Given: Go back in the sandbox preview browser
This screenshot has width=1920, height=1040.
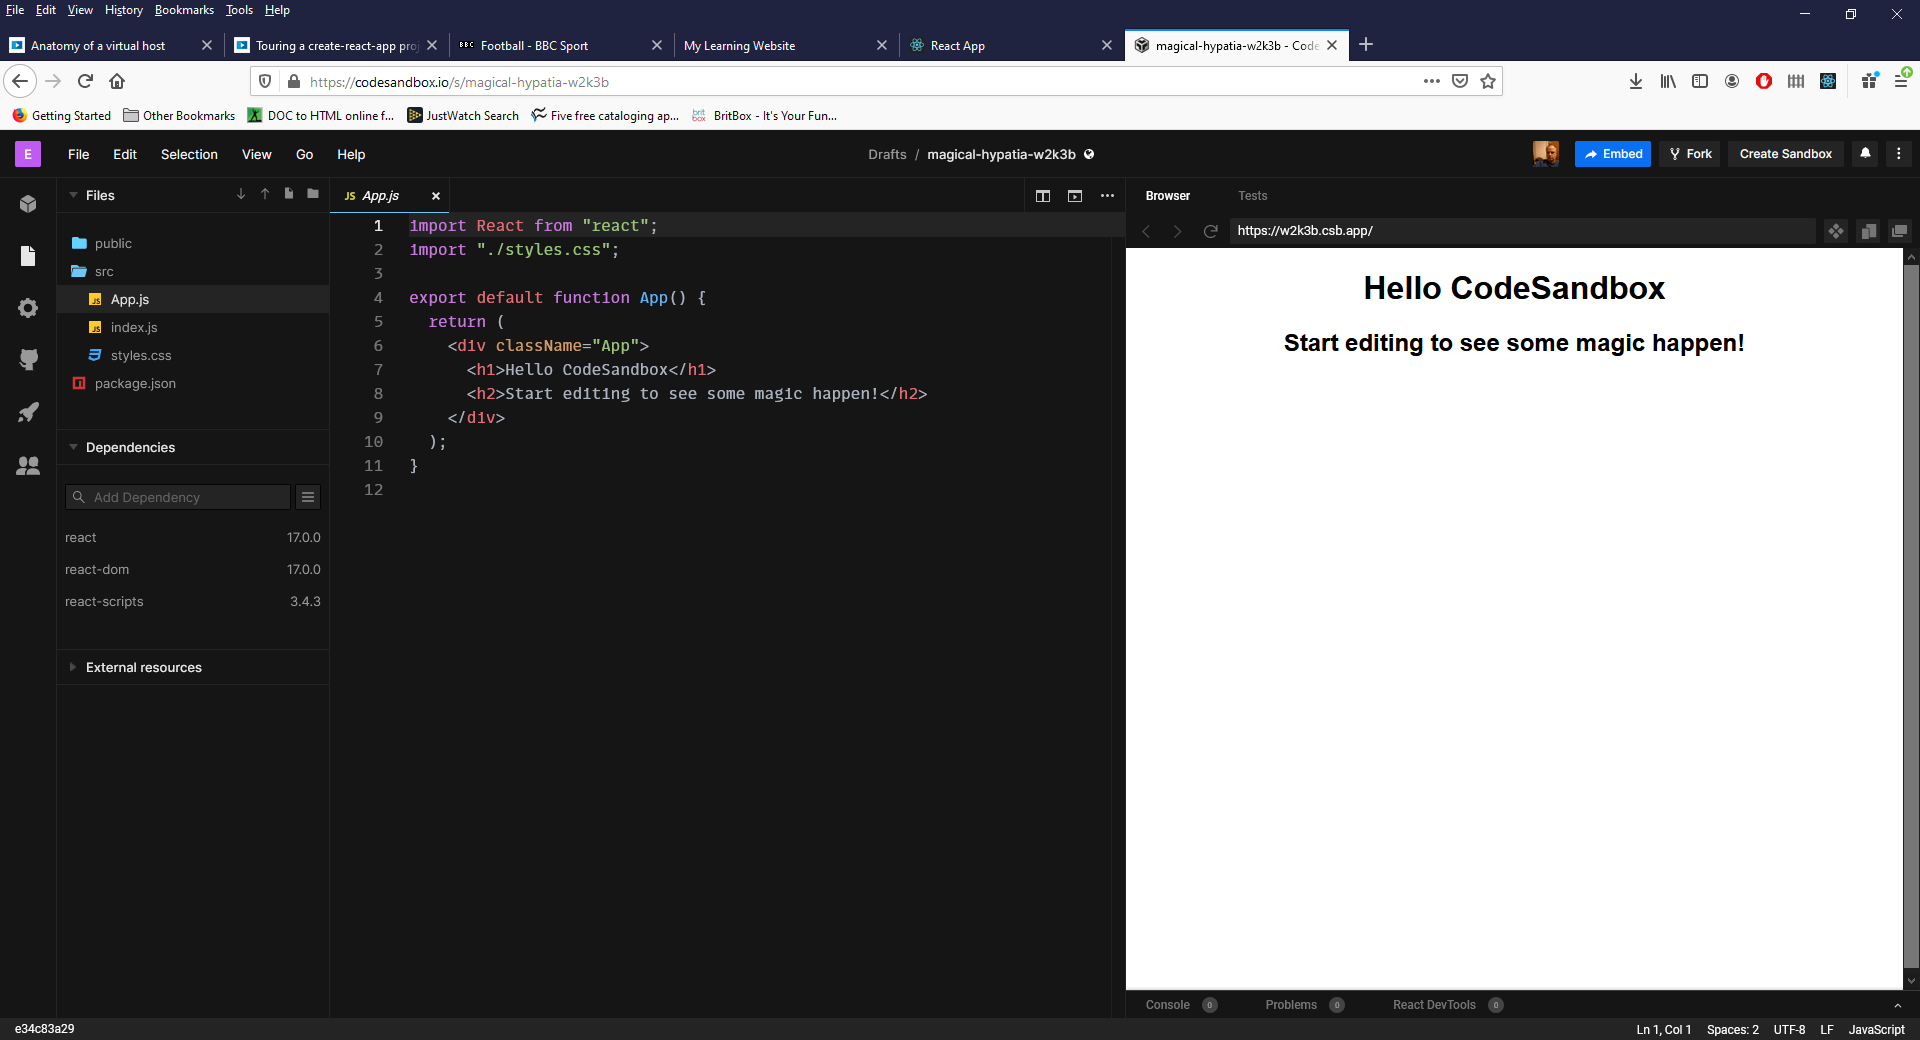Looking at the screenshot, I should (1146, 231).
